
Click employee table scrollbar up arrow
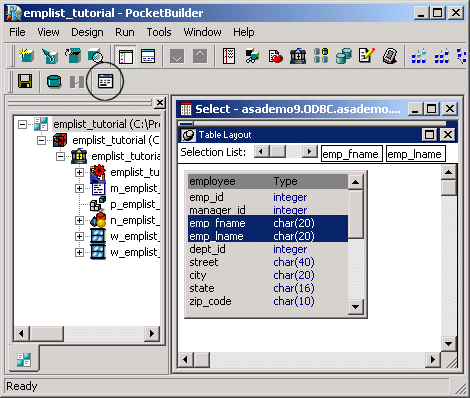[356, 182]
